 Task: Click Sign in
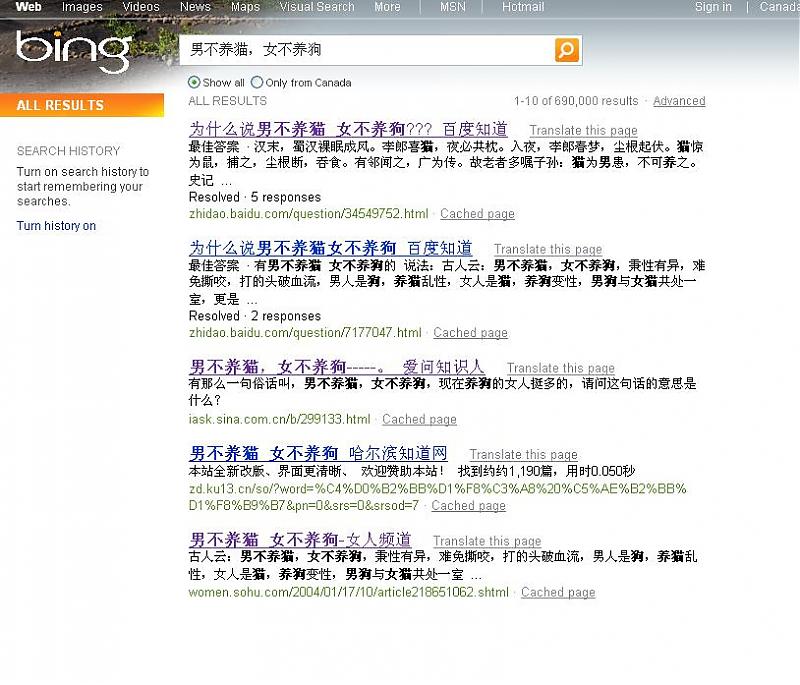(713, 7)
